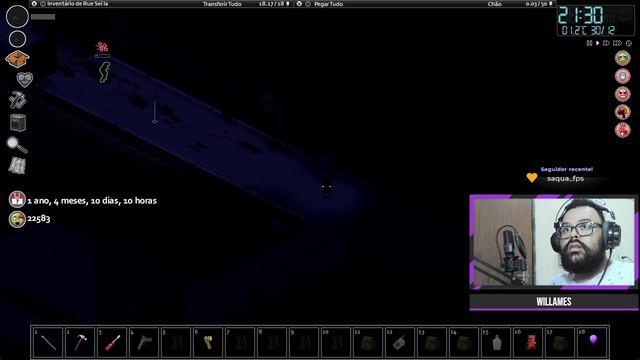Click the 18.17 / 18 weight readout
Image resolution: width=640 pixels, height=360 pixels.
click(x=271, y=4)
